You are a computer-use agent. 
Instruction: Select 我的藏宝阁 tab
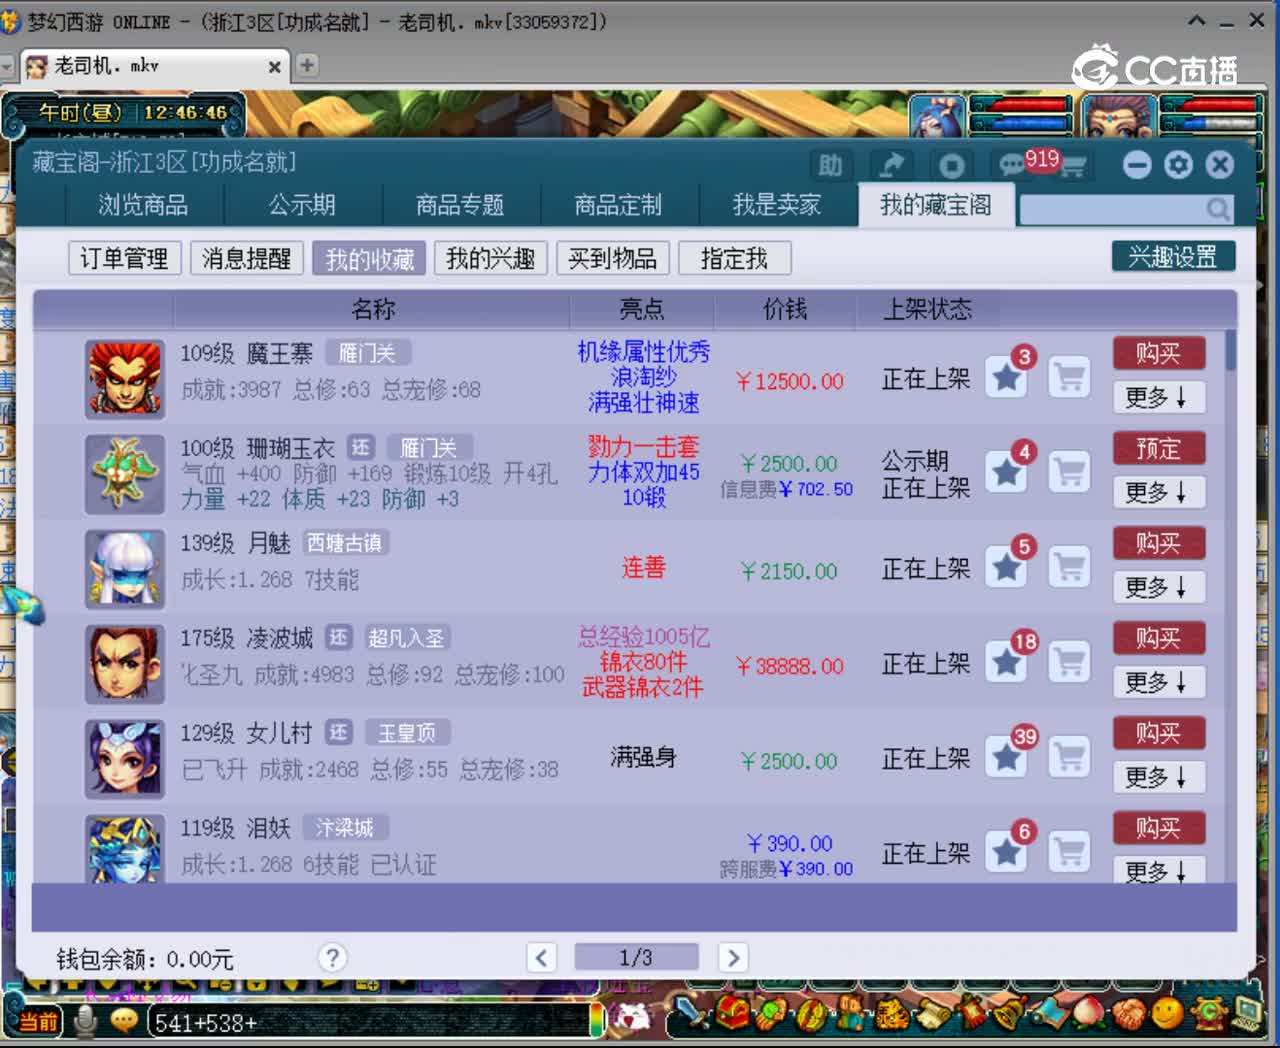(936, 205)
